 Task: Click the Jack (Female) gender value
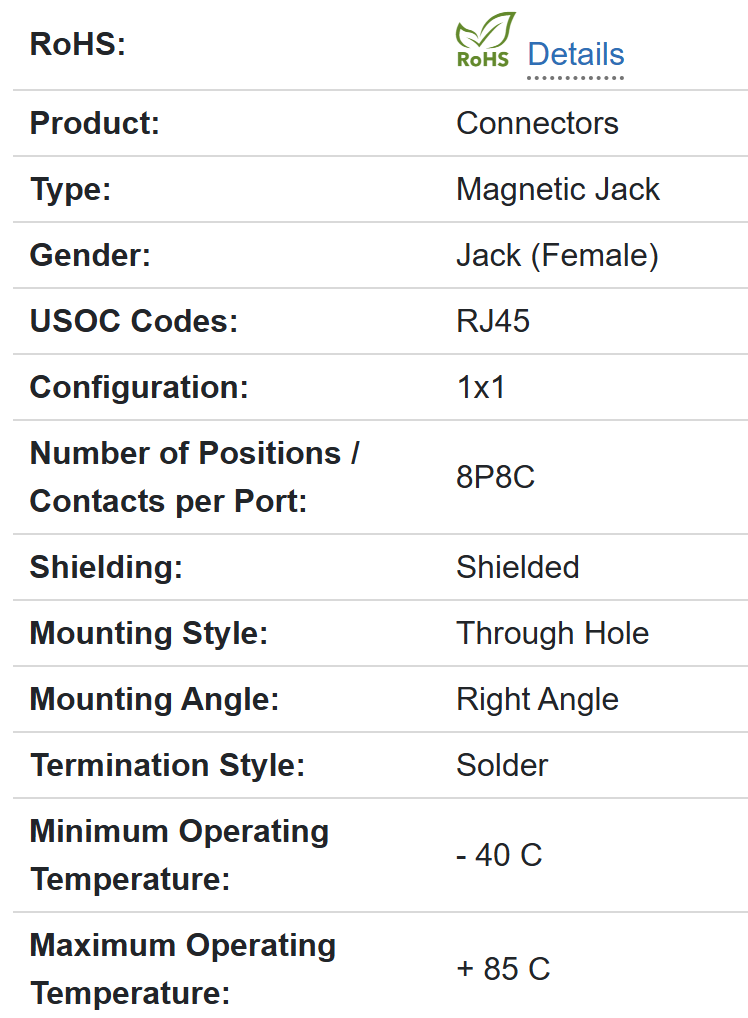(x=557, y=255)
